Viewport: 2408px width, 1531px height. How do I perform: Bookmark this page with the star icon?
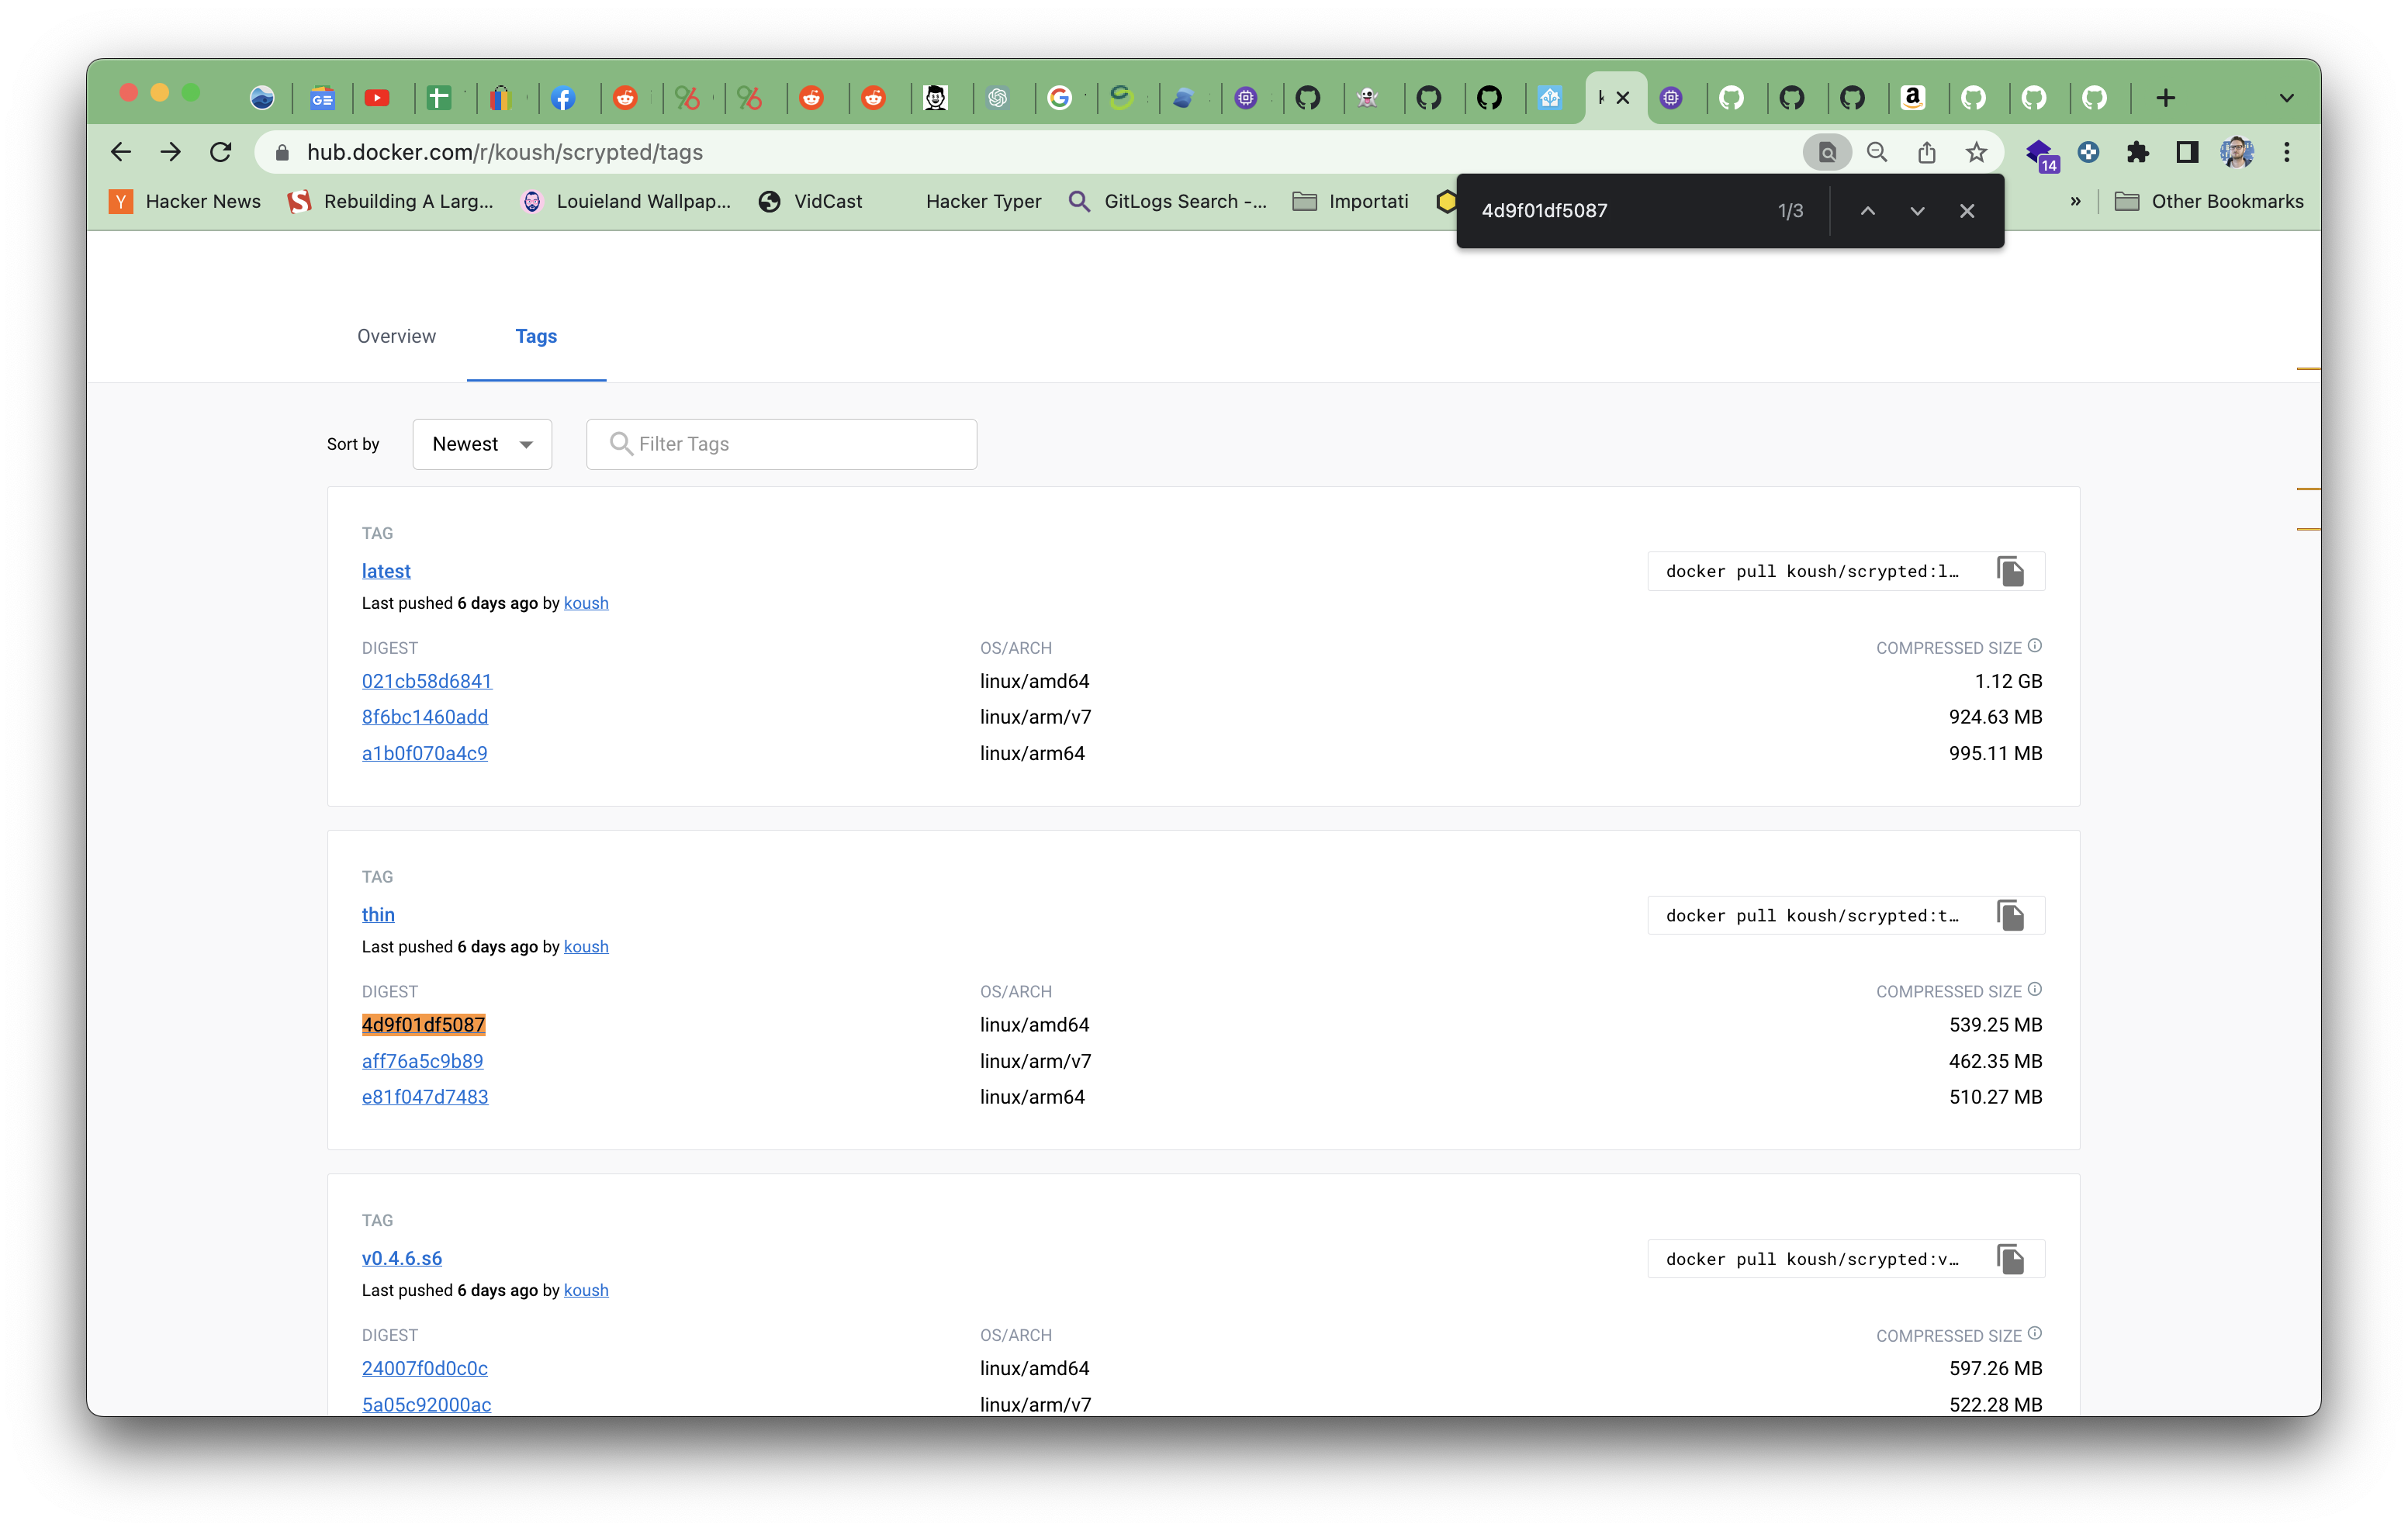pyautogui.click(x=1975, y=152)
